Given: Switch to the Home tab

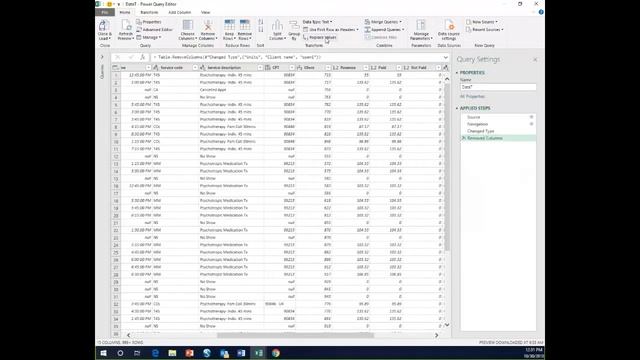Looking at the screenshot, I should 125,13.
